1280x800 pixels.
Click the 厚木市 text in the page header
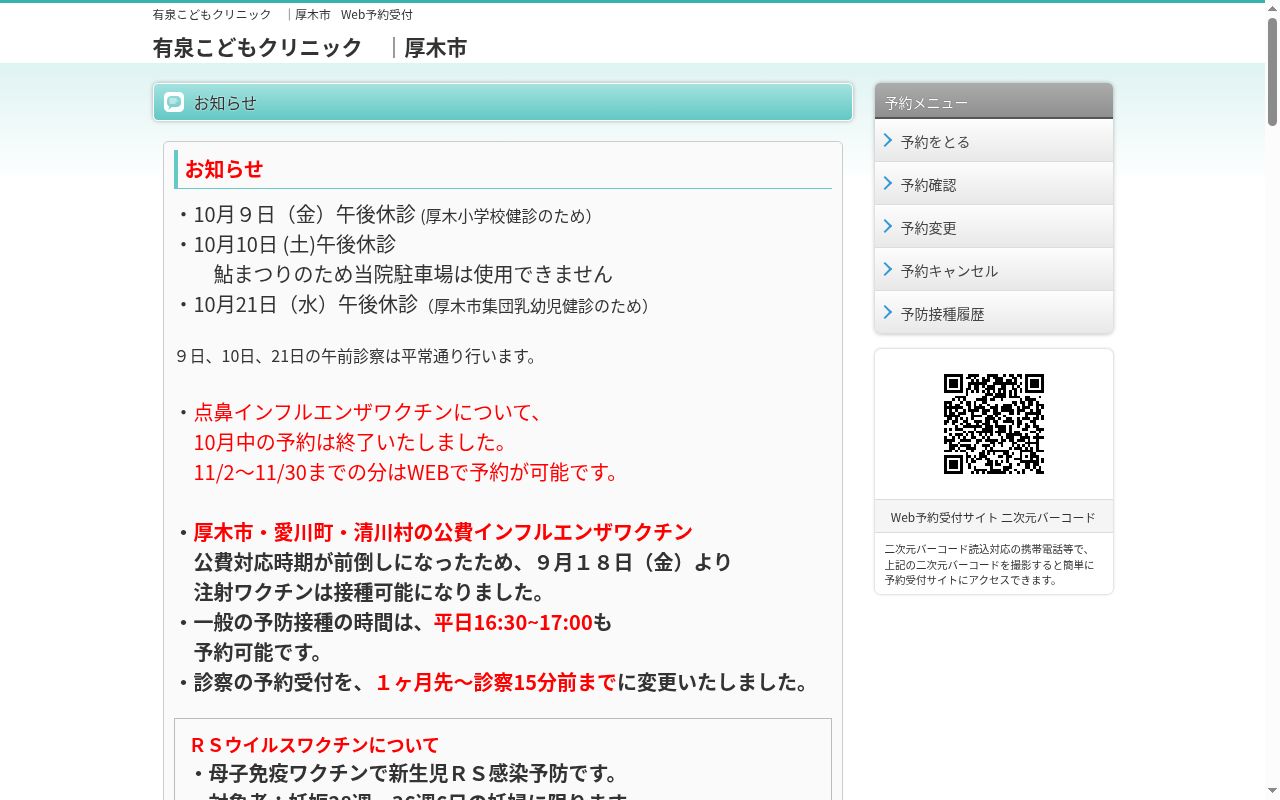point(435,47)
